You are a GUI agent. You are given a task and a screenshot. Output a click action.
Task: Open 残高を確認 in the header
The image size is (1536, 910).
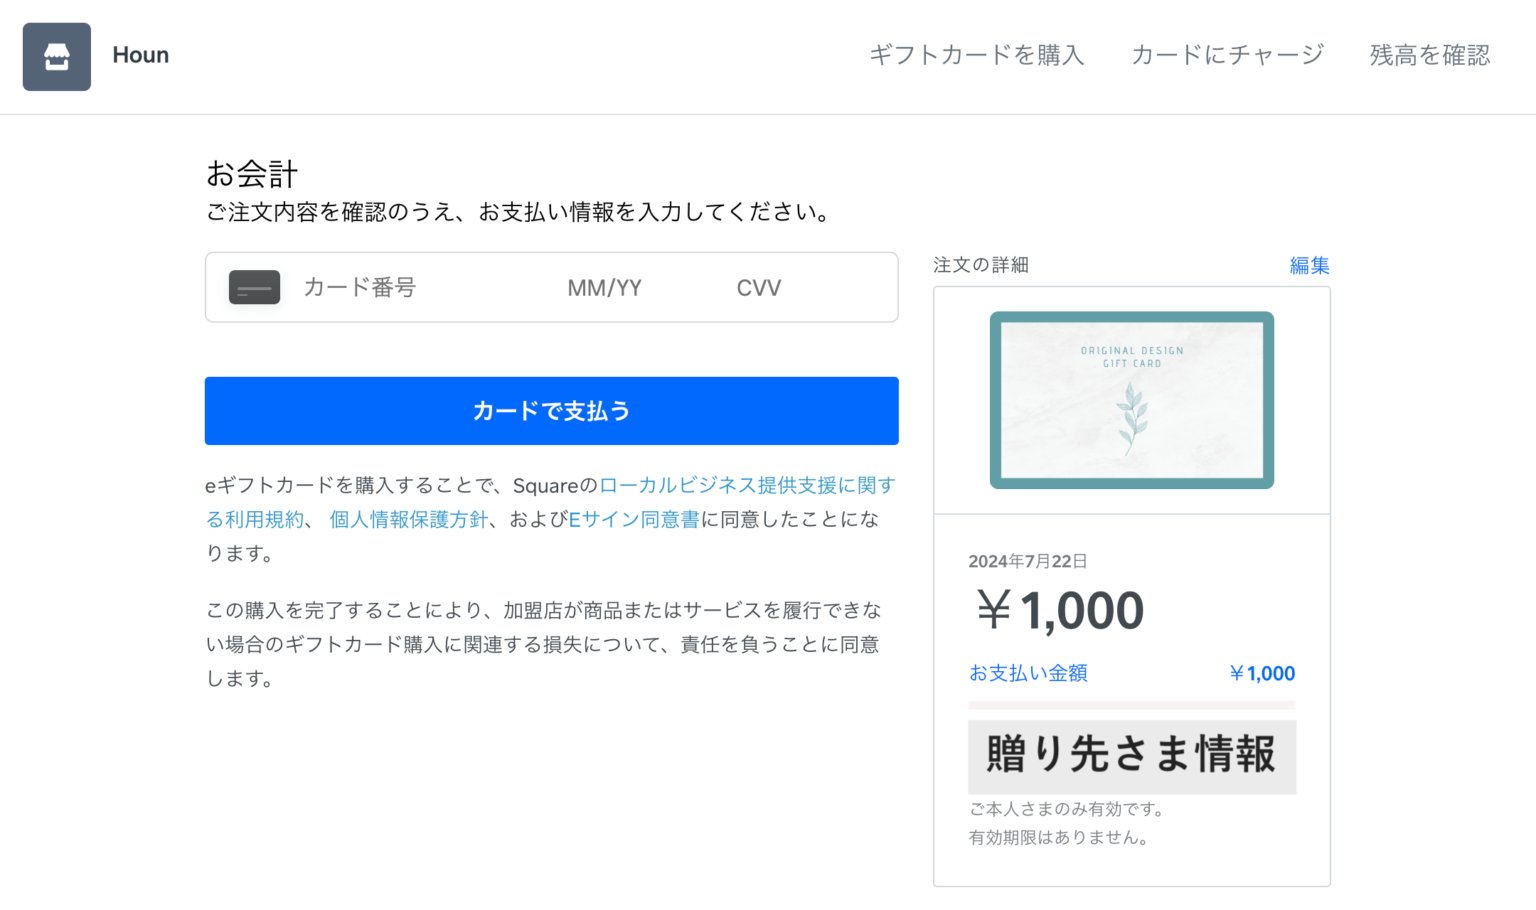coord(1428,56)
